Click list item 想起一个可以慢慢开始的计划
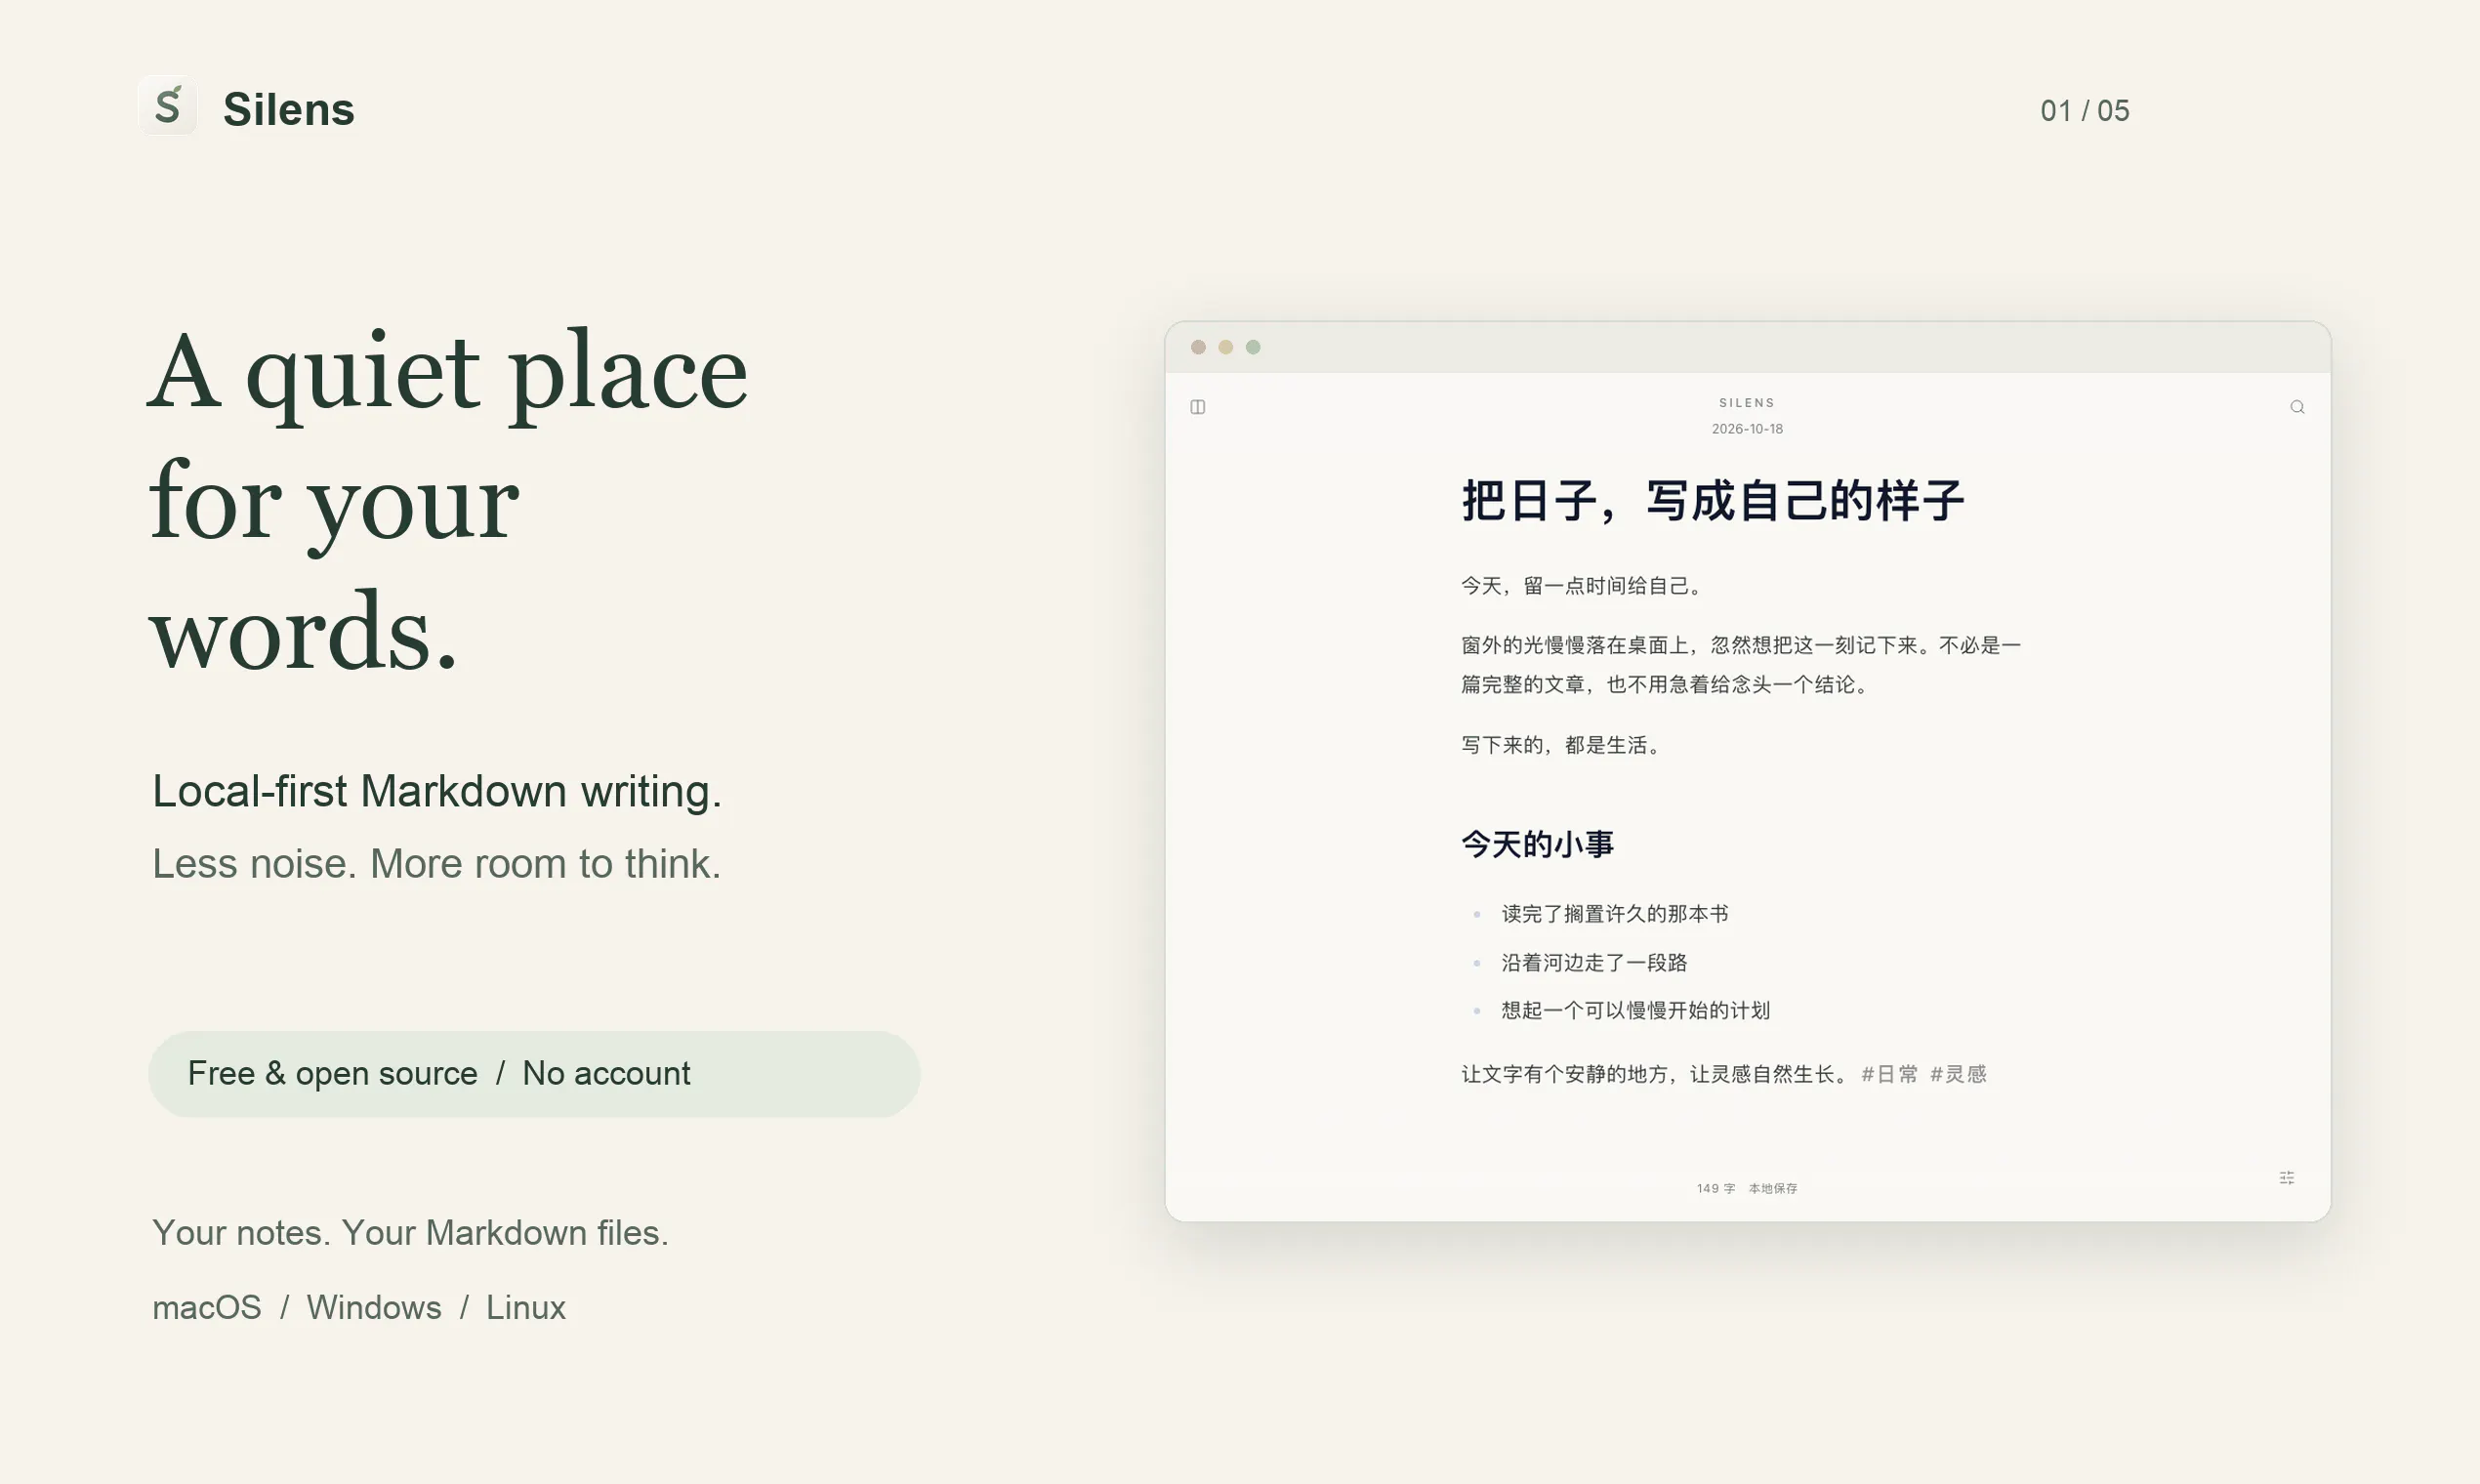 pyautogui.click(x=1636, y=1011)
